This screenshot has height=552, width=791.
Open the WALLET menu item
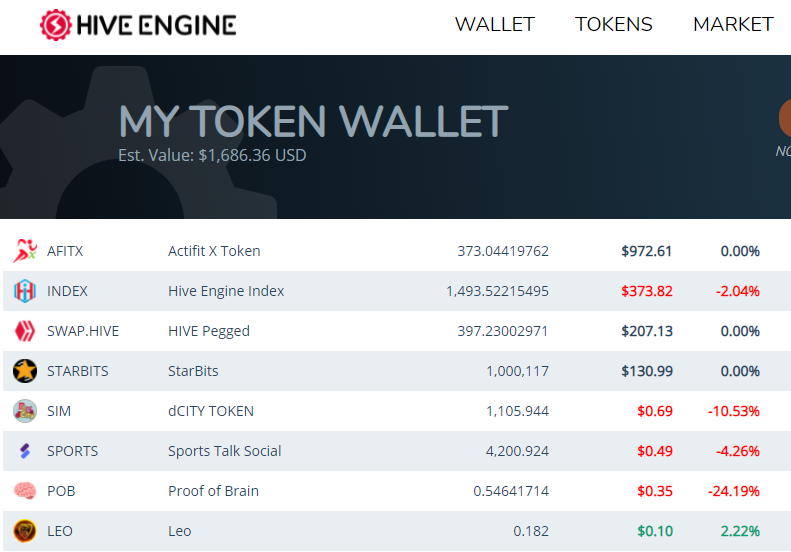[495, 24]
